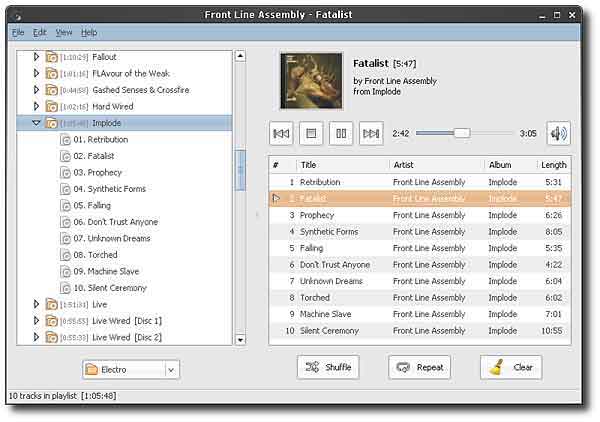Collapse the Implode album folder
The image size is (600, 422).
click(37, 123)
